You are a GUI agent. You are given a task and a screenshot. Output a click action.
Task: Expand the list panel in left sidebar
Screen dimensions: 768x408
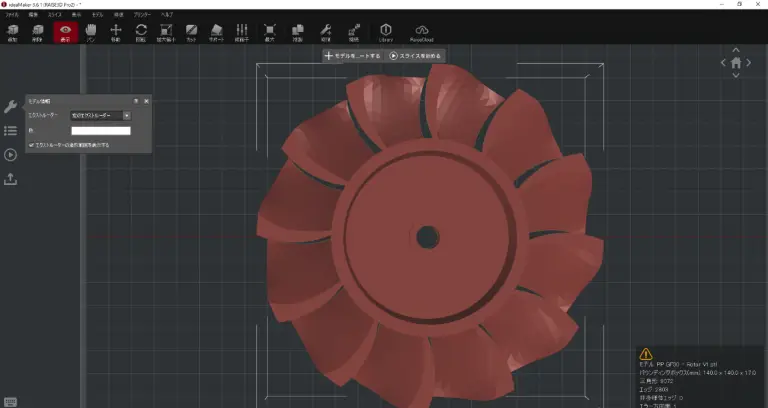10,131
